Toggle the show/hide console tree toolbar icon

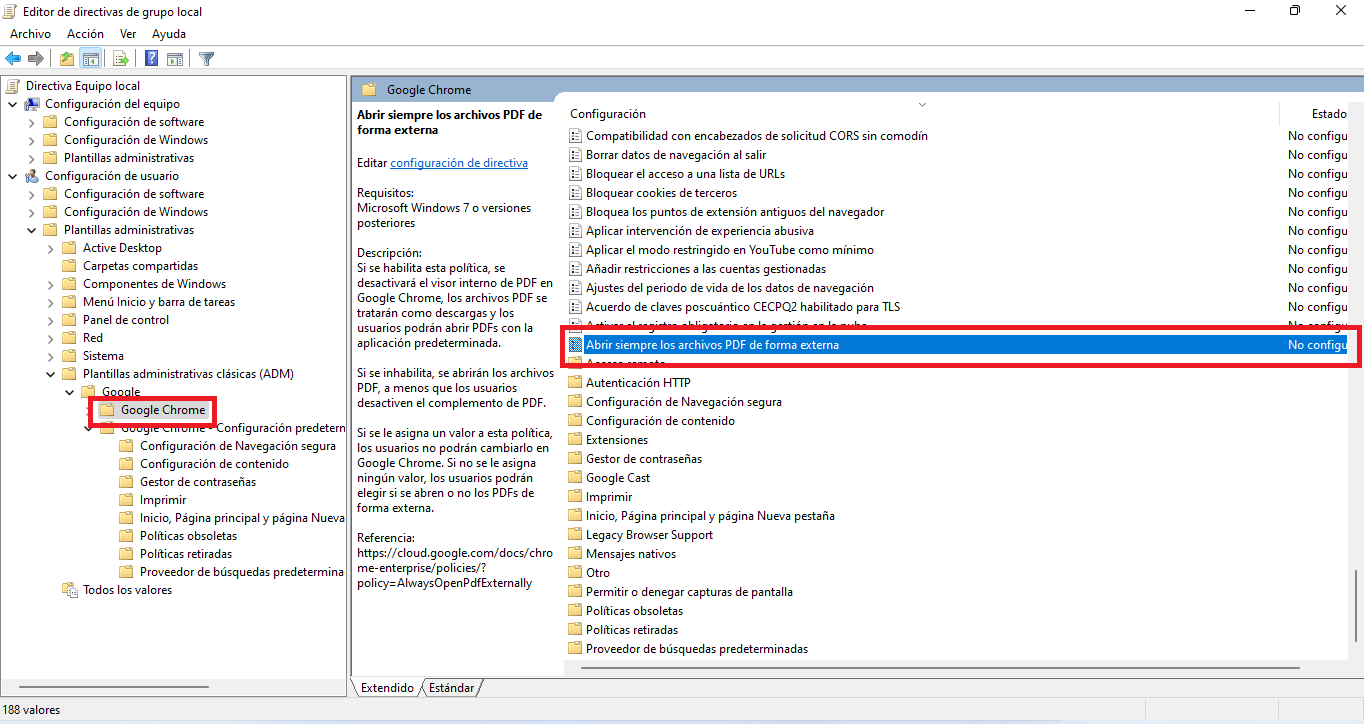pyautogui.click(x=91, y=59)
